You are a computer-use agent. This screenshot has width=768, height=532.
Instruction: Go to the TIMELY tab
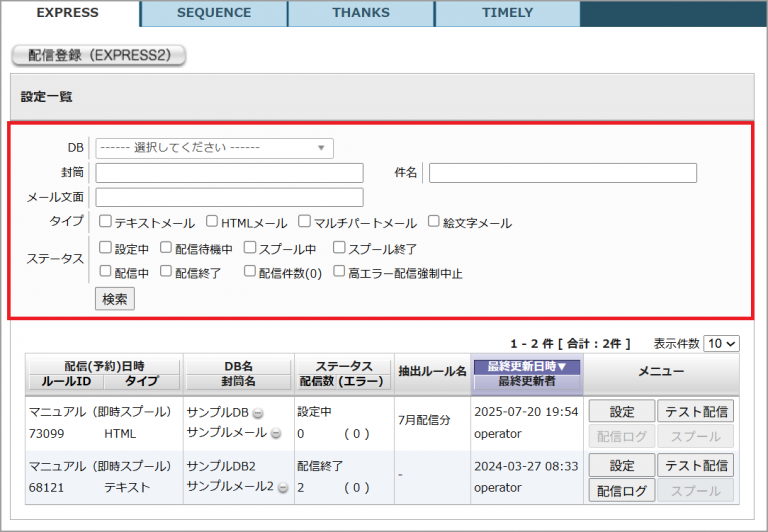[x=507, y=13]
